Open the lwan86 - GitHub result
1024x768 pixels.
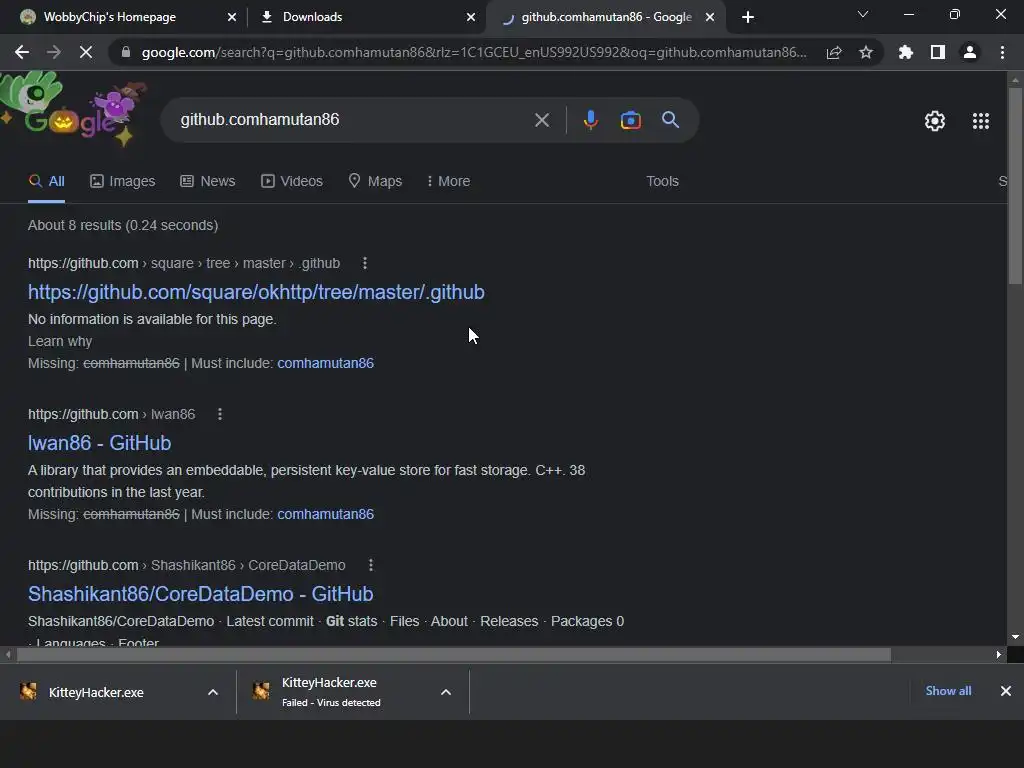point(99,443)
